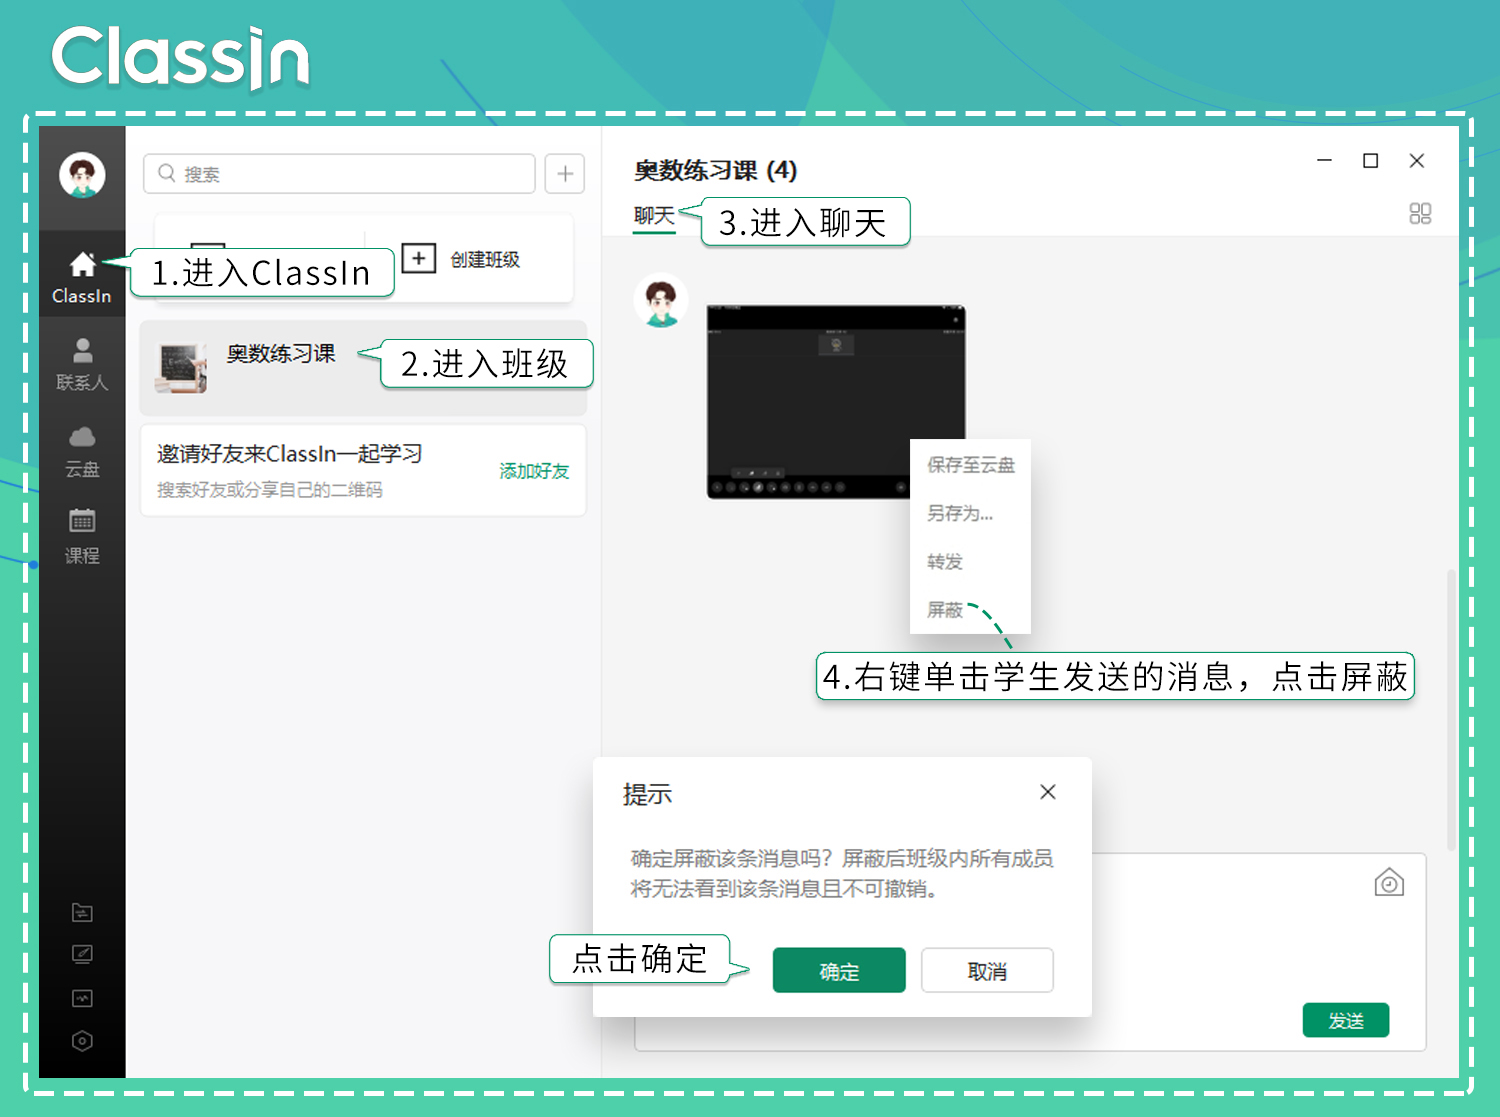This screenshot has height=1117, width=1500.
Task: Open the 联系人 contacts section
Action: tap(82, 364)
